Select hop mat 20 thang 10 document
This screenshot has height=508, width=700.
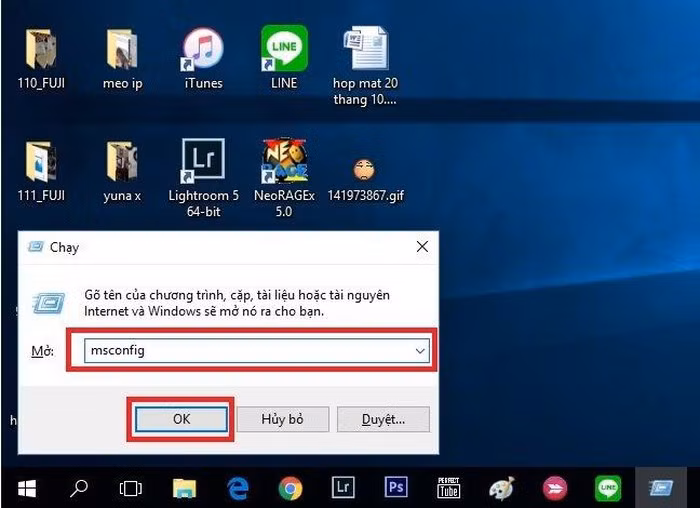click(365, 66)
